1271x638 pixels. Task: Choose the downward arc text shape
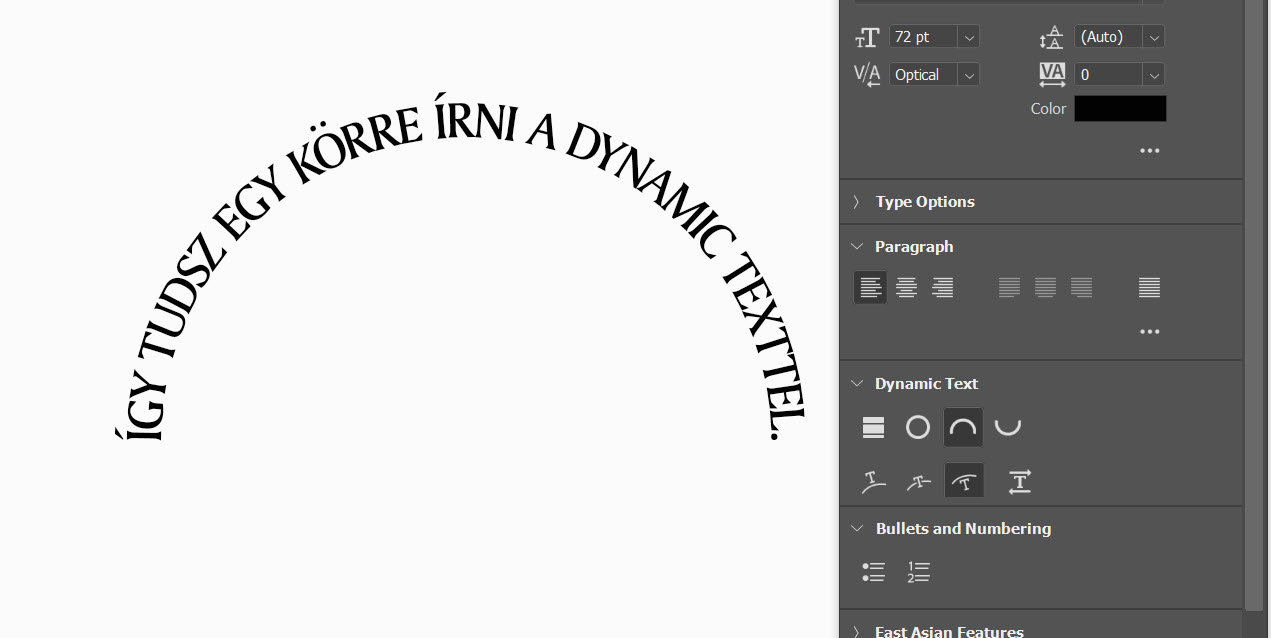pos(1008,428)
